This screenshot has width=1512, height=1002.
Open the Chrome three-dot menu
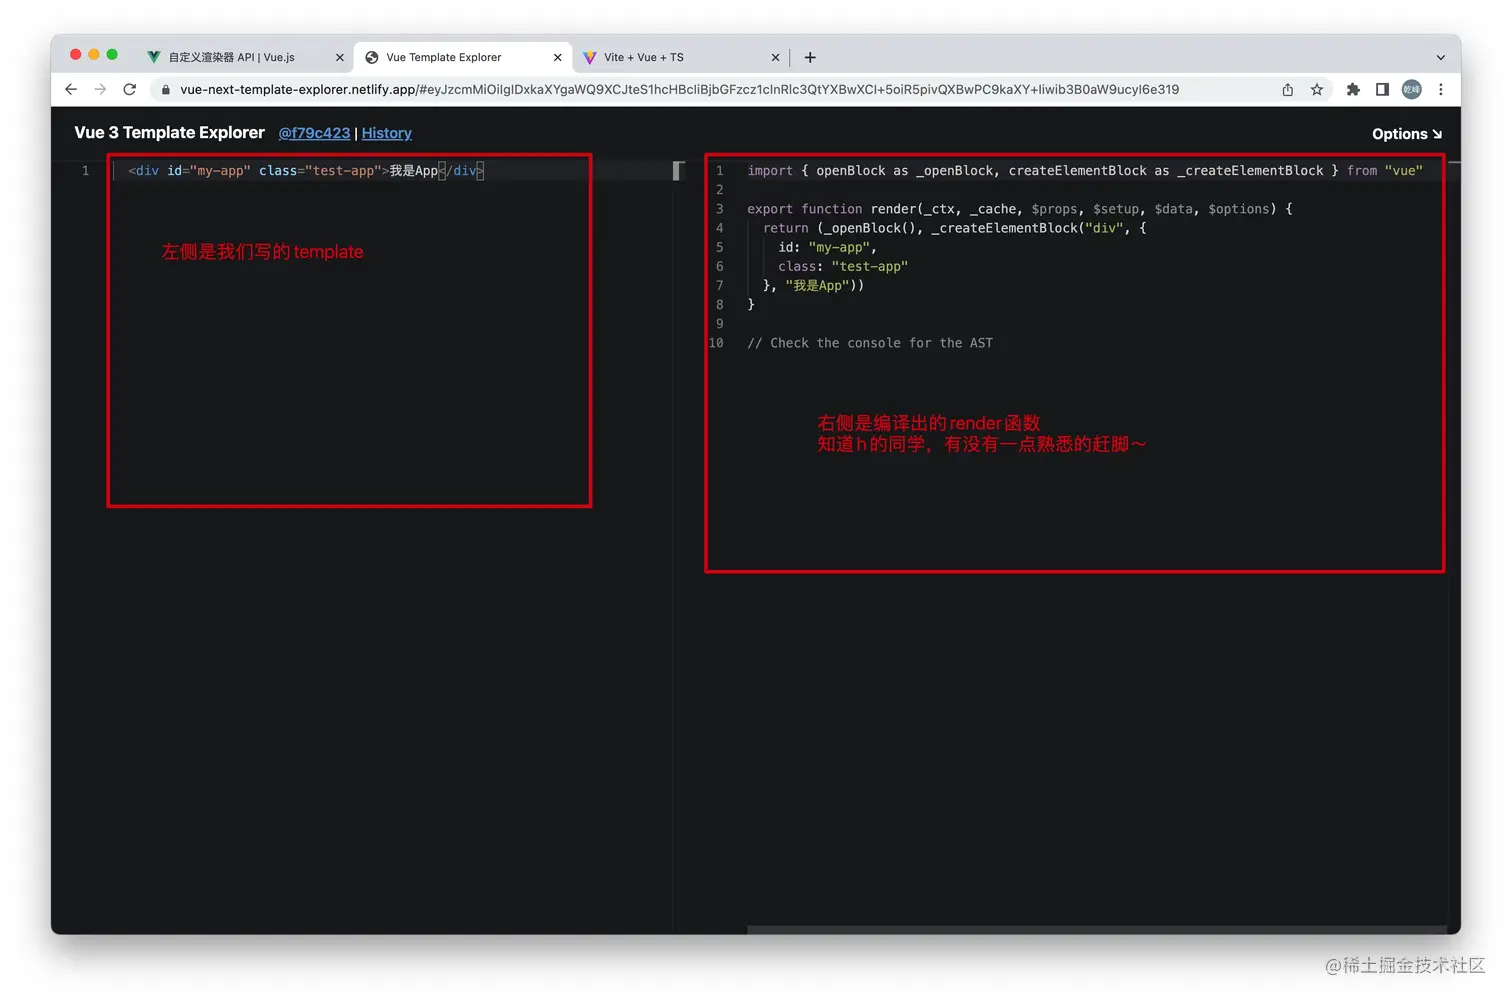point(1440,89)
